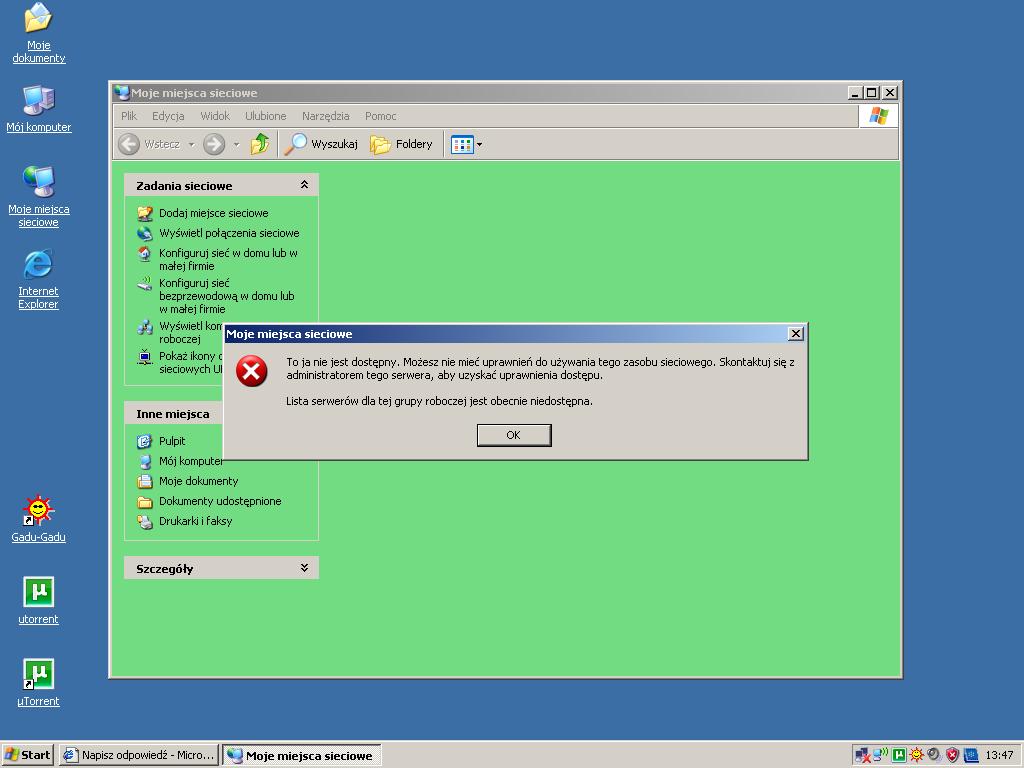Click the Mój komputer icon in Inne miejsca
This screenshot has width=1024, height=768.
coord(145,461)
